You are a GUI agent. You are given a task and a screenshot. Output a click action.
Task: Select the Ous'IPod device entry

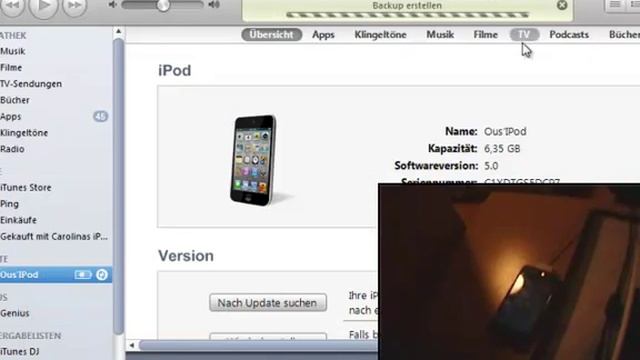coord(56,275)
